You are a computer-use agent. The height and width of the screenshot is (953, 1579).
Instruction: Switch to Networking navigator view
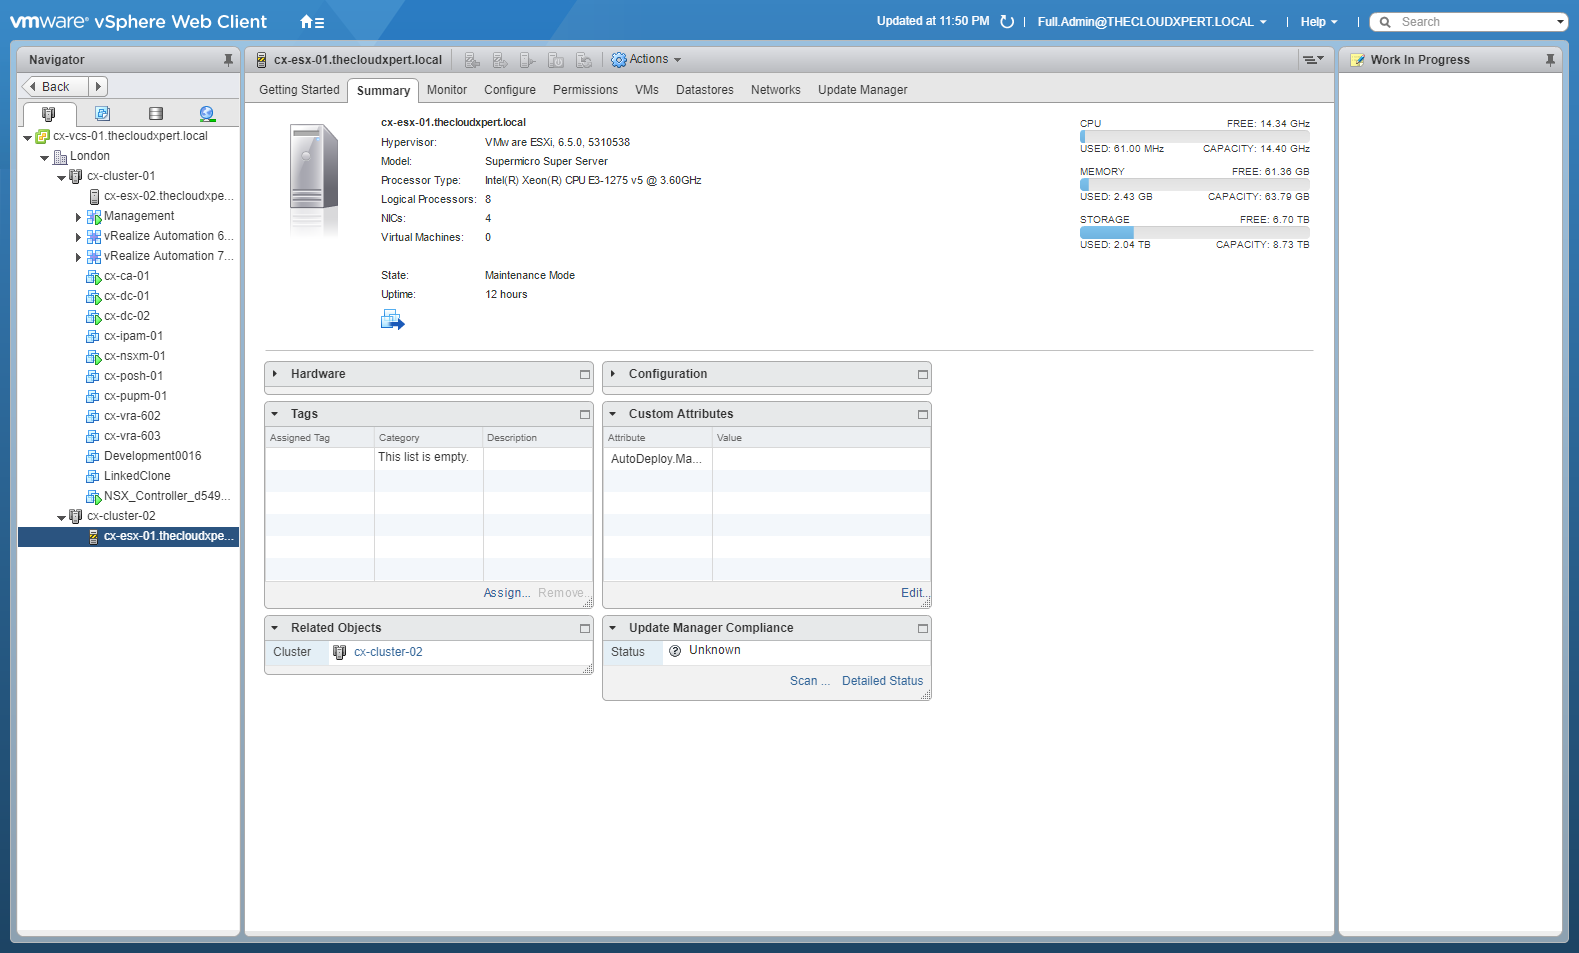[x=207, y=114]
